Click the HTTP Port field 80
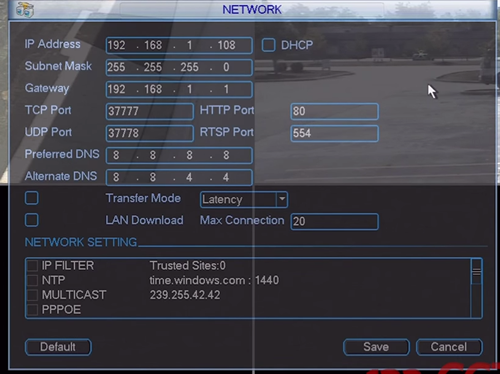This screenshot has height=374, width=500. pyautogui.click(x=334, y=111)
